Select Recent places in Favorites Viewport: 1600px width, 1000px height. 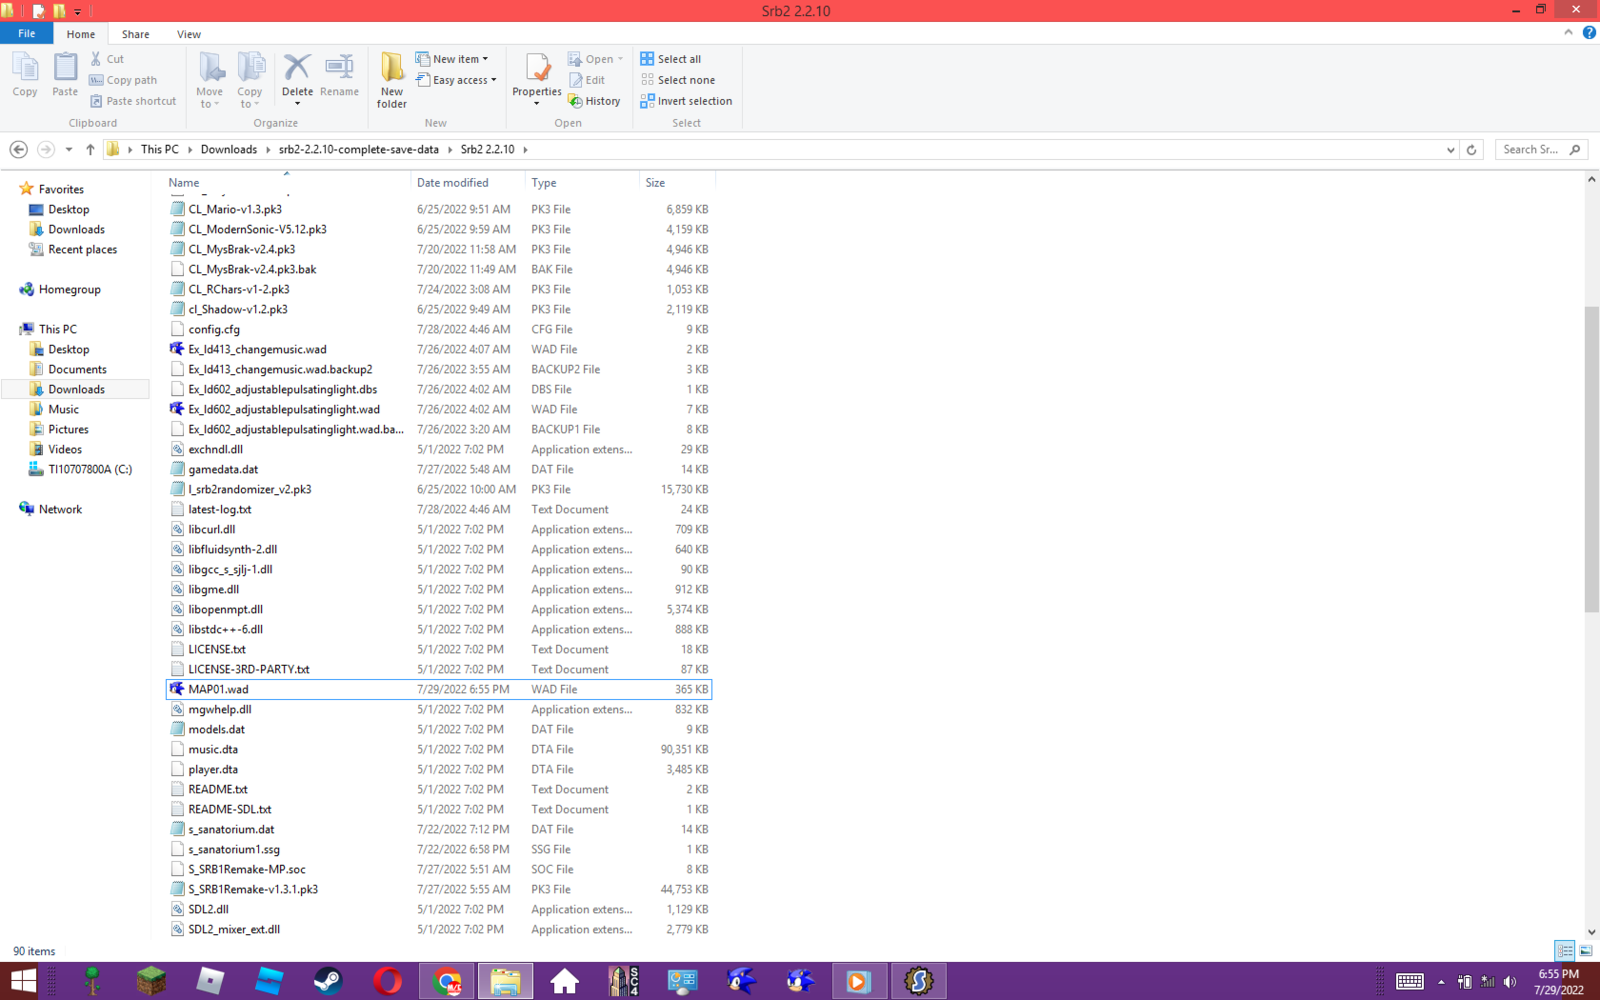(x=82, y=249)
